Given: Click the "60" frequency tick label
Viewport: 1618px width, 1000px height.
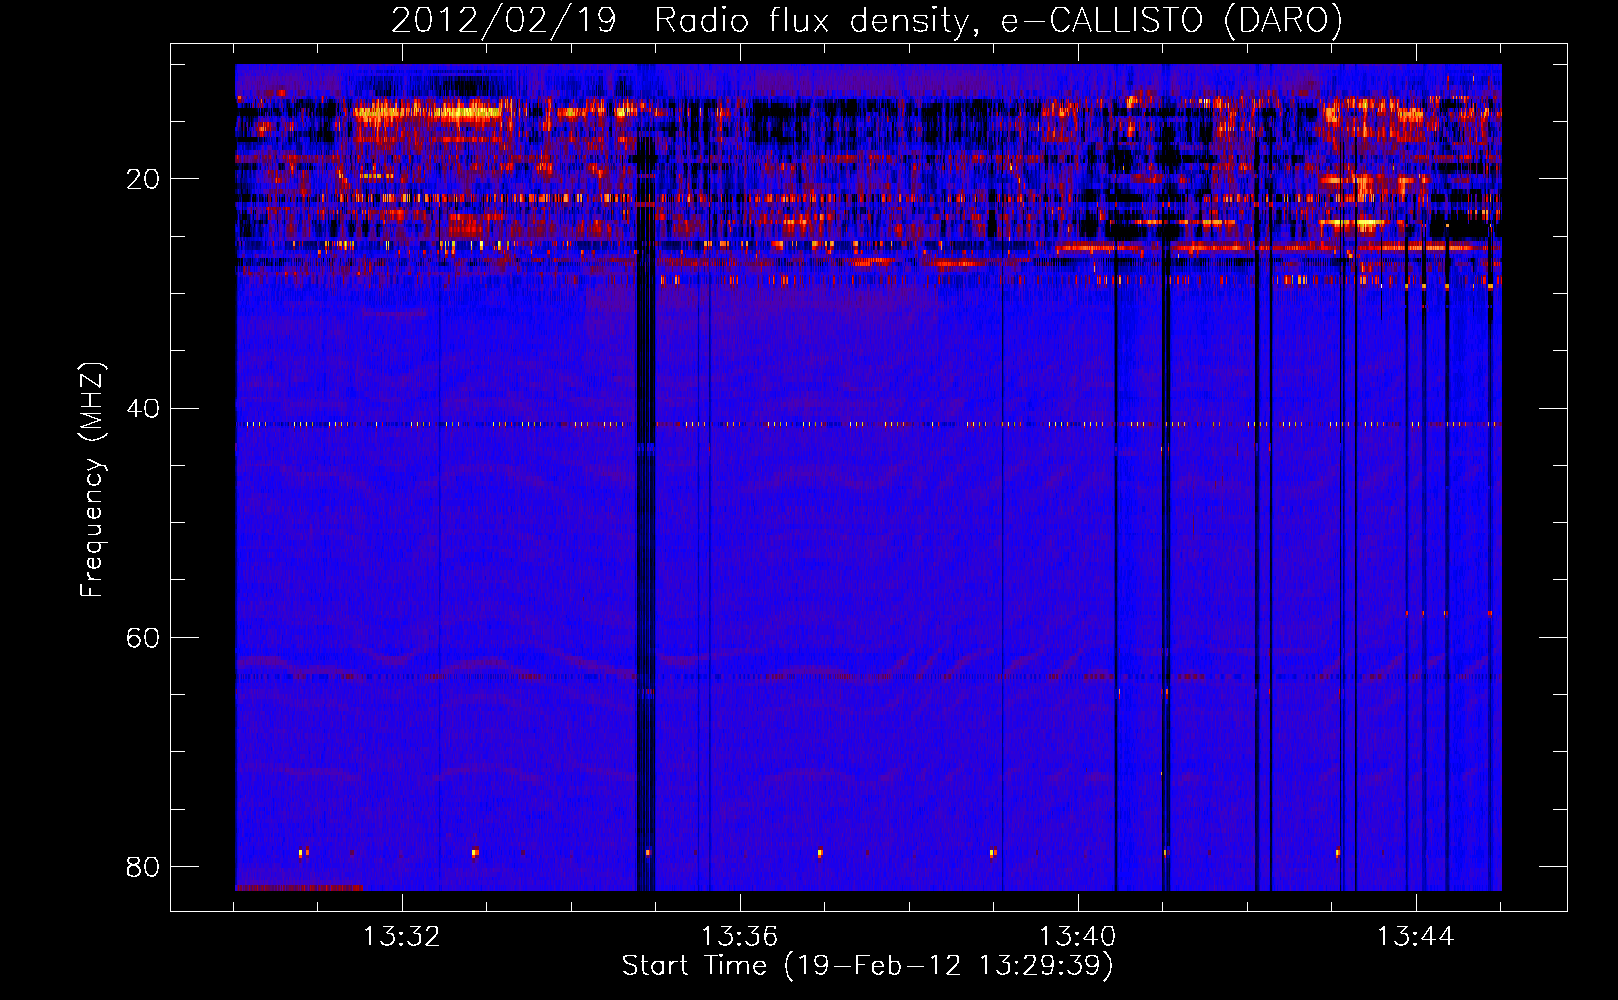Looking at the screenshot, I should (143, 637).
